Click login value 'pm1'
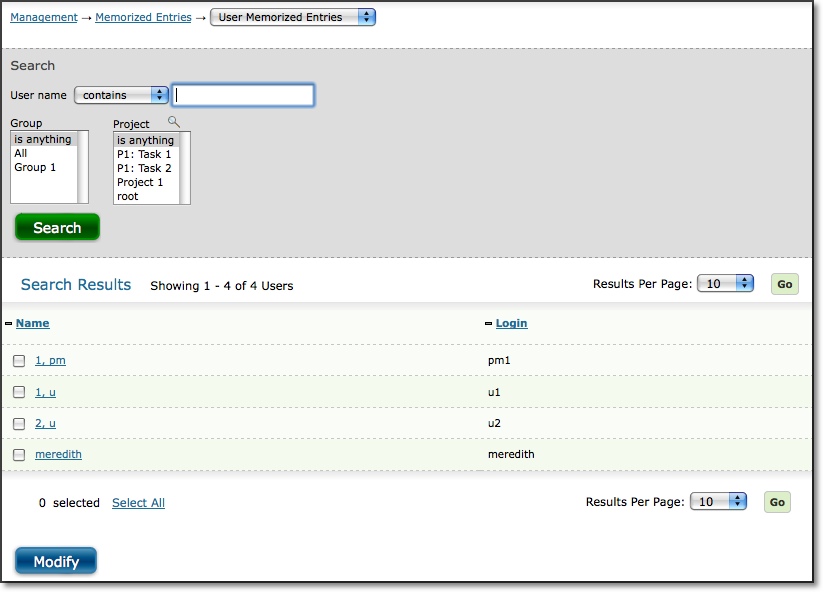This screenshot has width=824, height=593. (499, 361)
